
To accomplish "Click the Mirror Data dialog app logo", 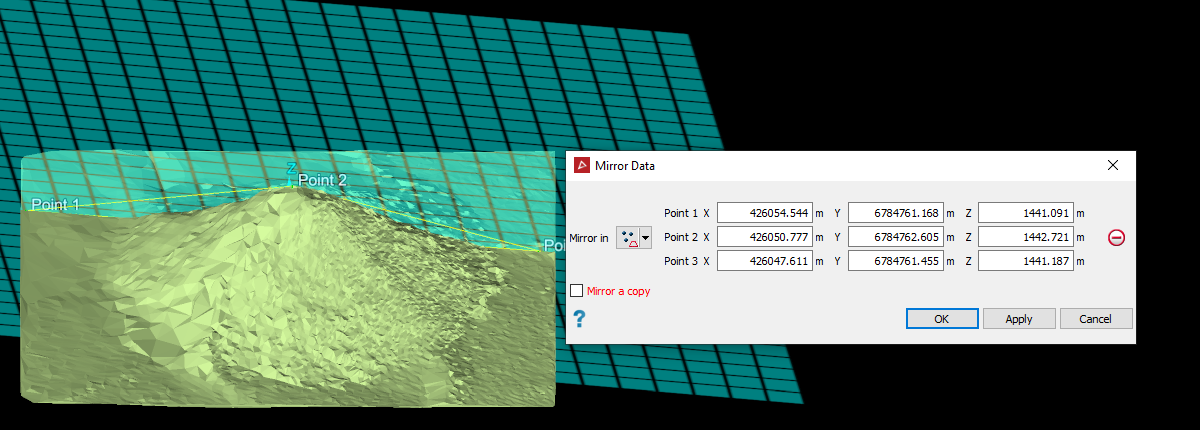I will 581,165.
